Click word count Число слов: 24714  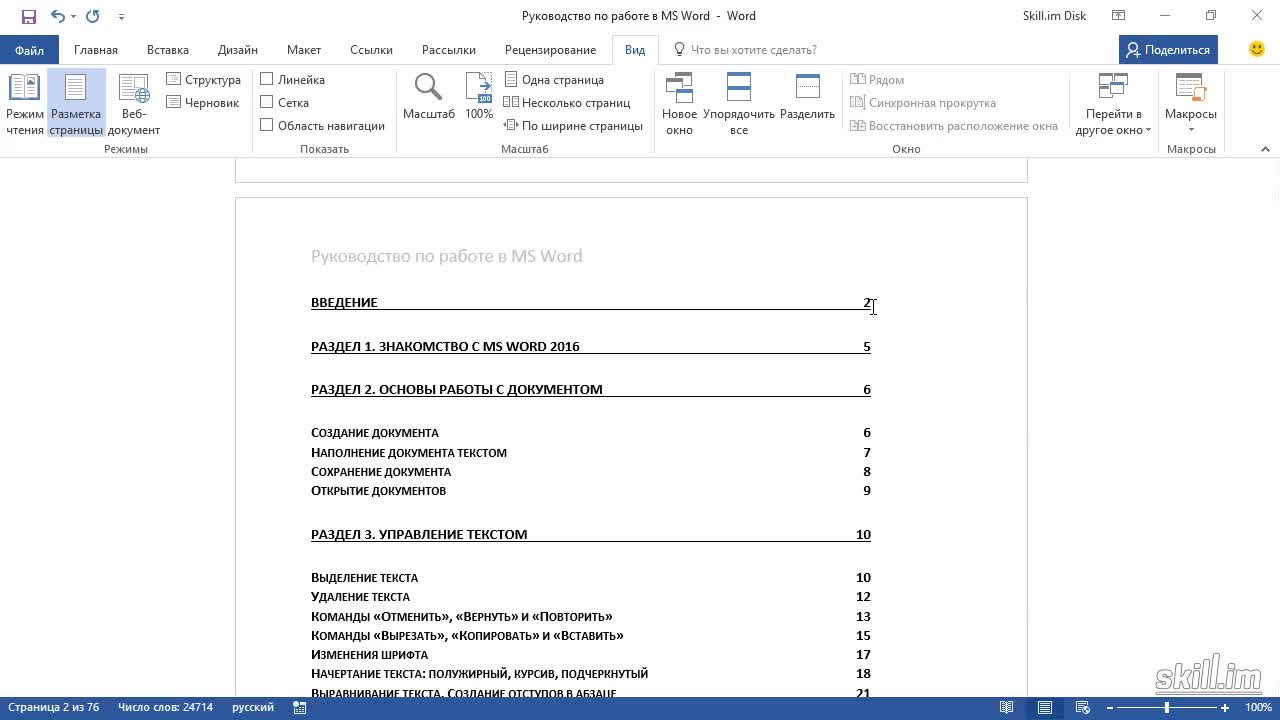point(166,708)
